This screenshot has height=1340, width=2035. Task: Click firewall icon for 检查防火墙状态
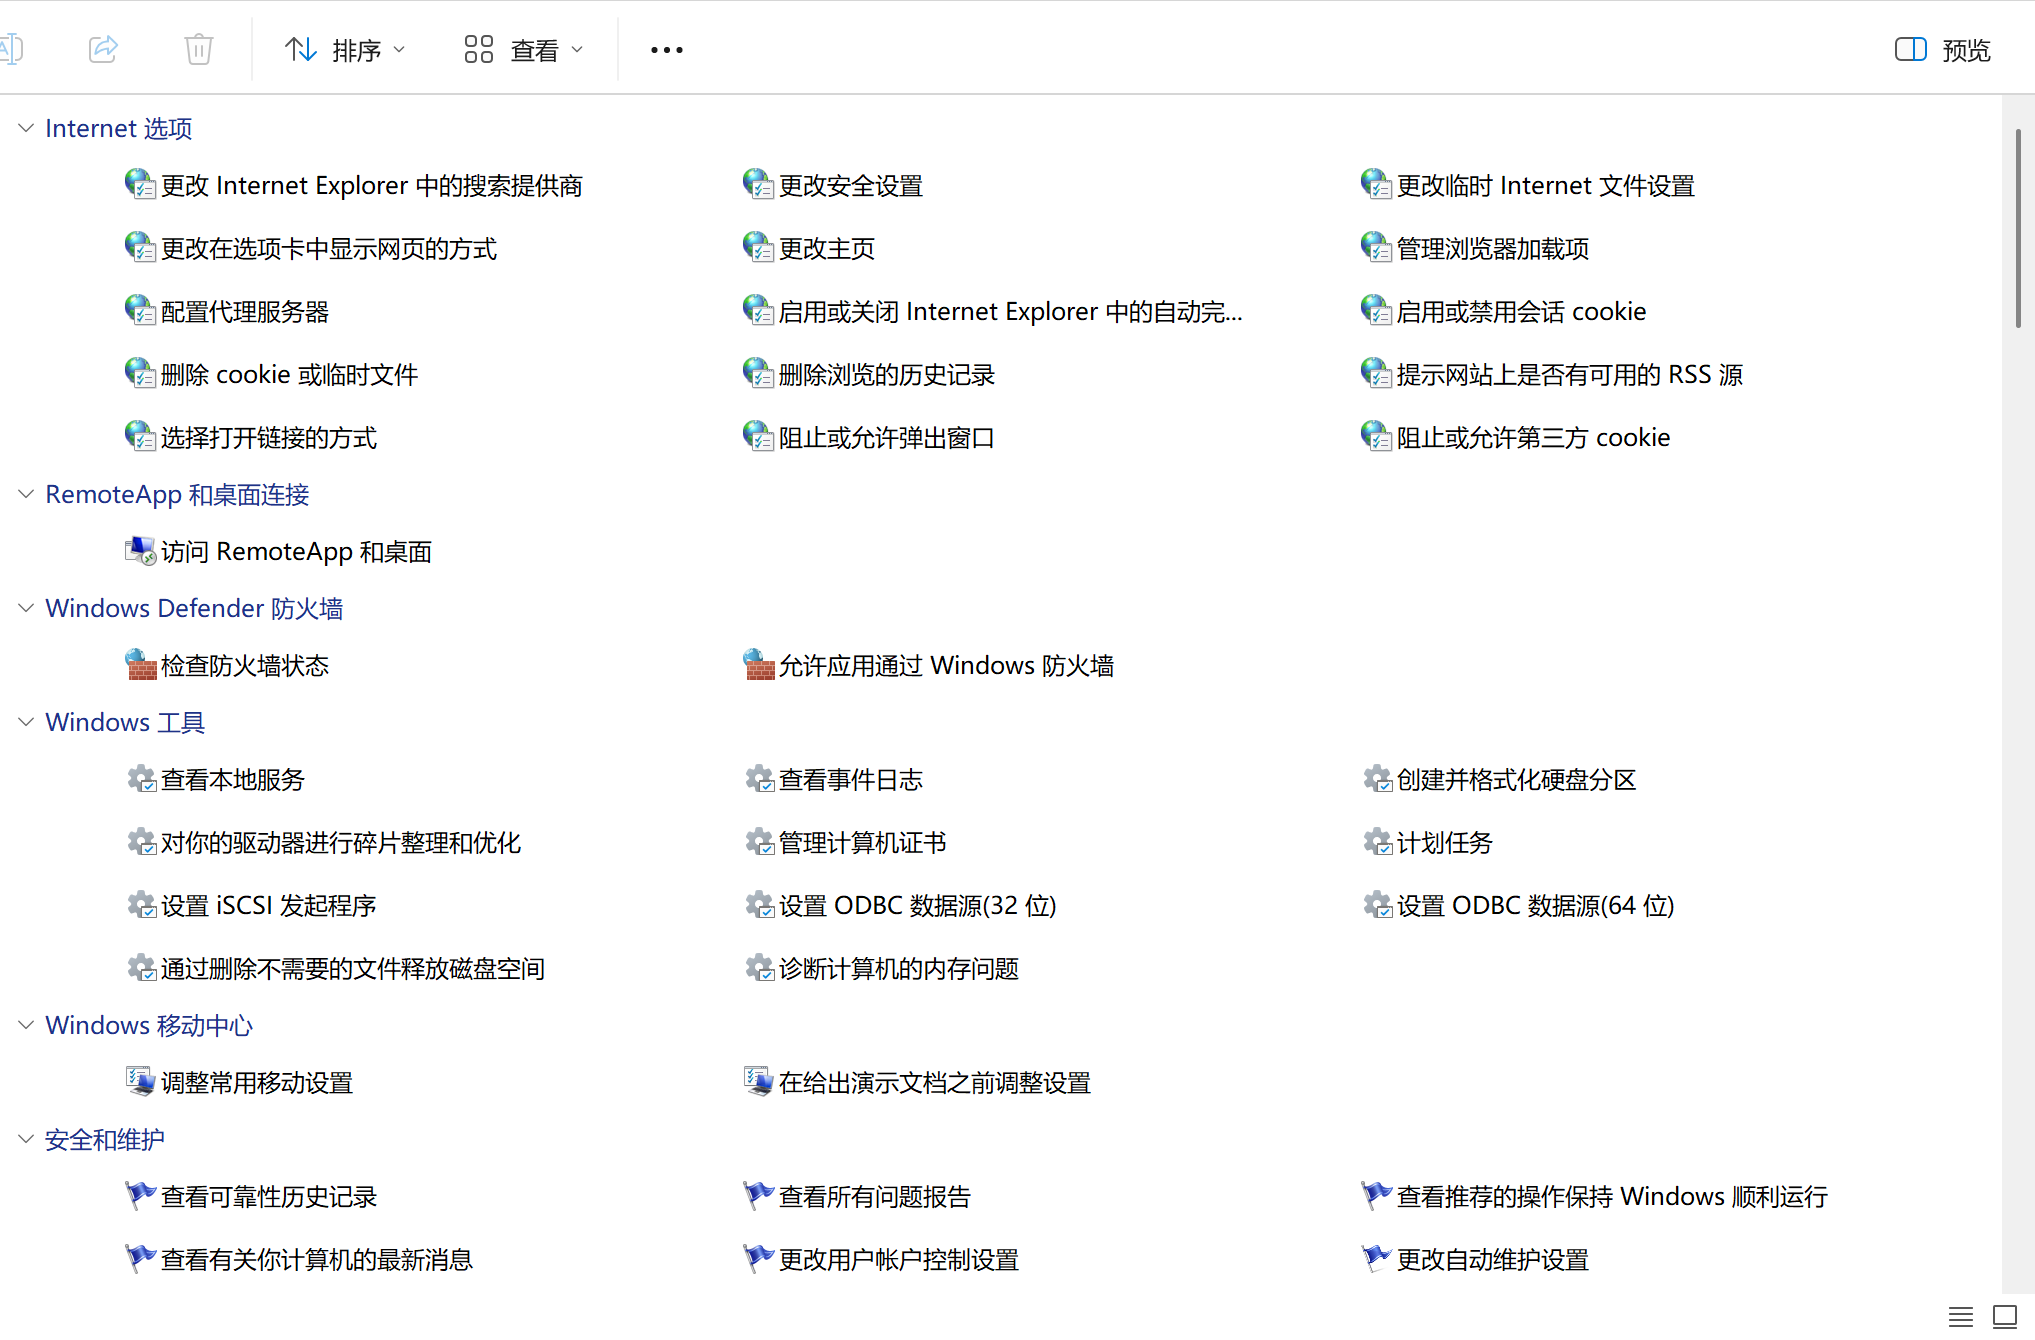(x=140, y=665)
